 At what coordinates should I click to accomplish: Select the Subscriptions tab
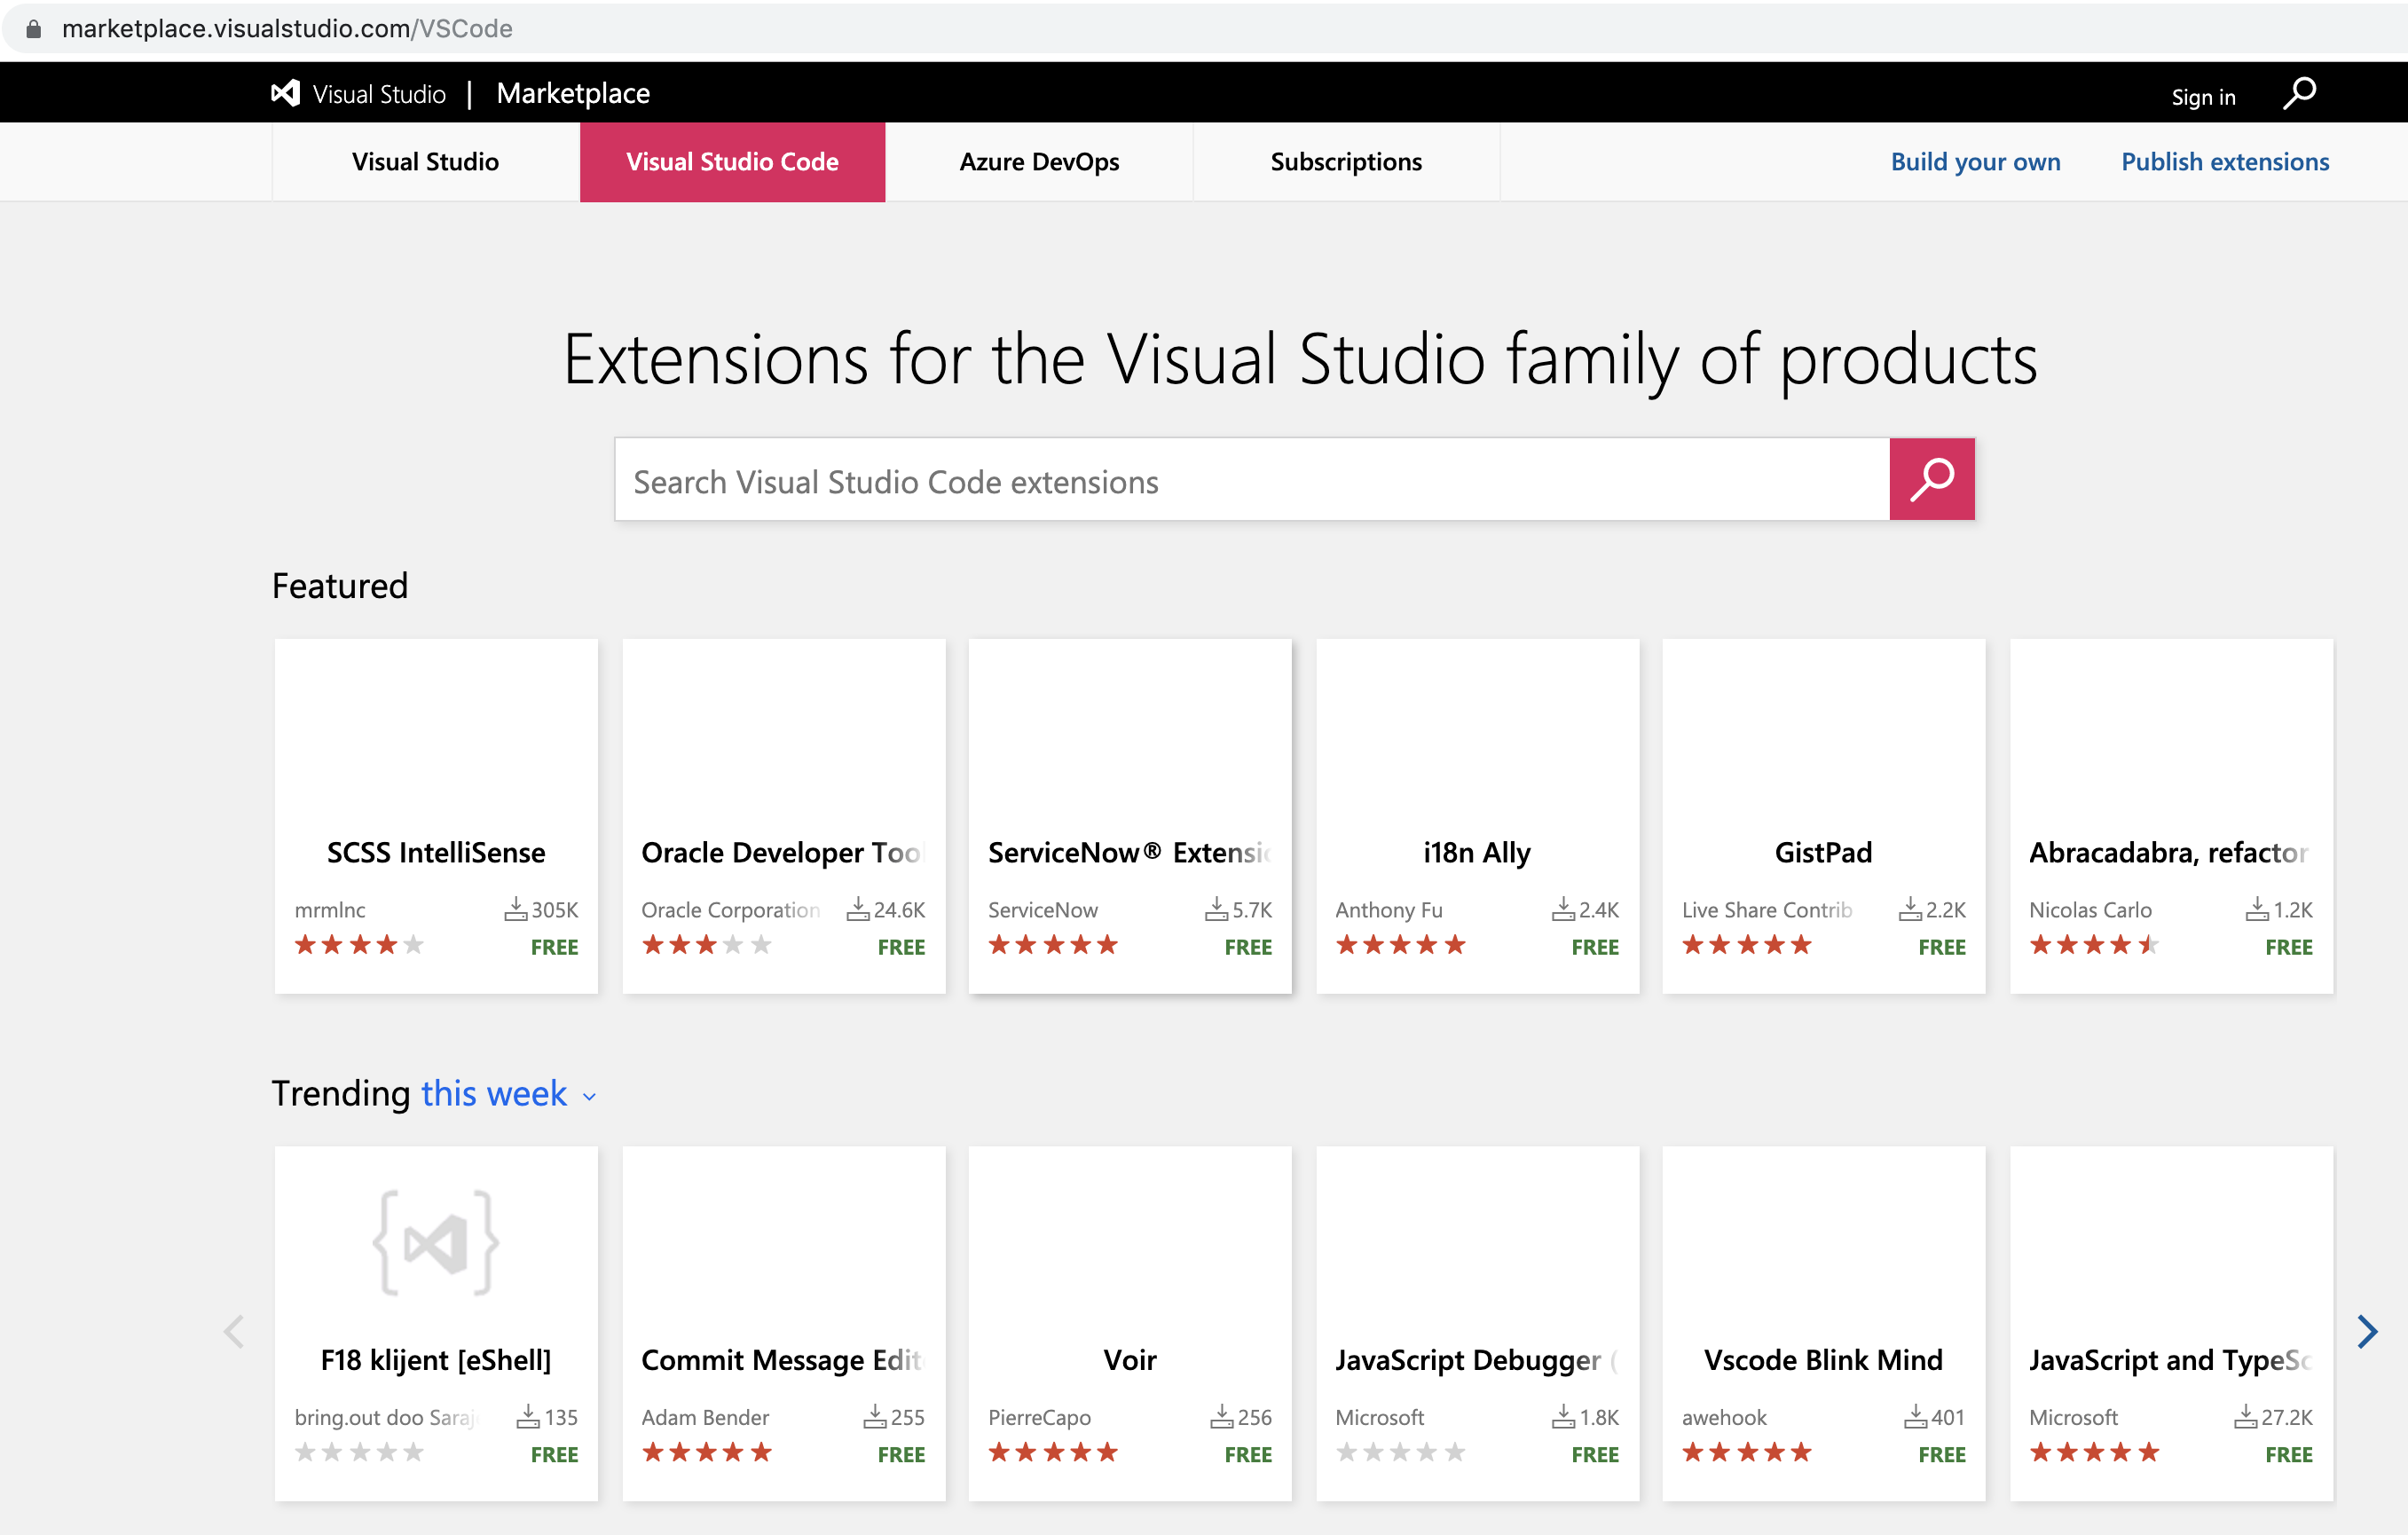[1345, 162]
